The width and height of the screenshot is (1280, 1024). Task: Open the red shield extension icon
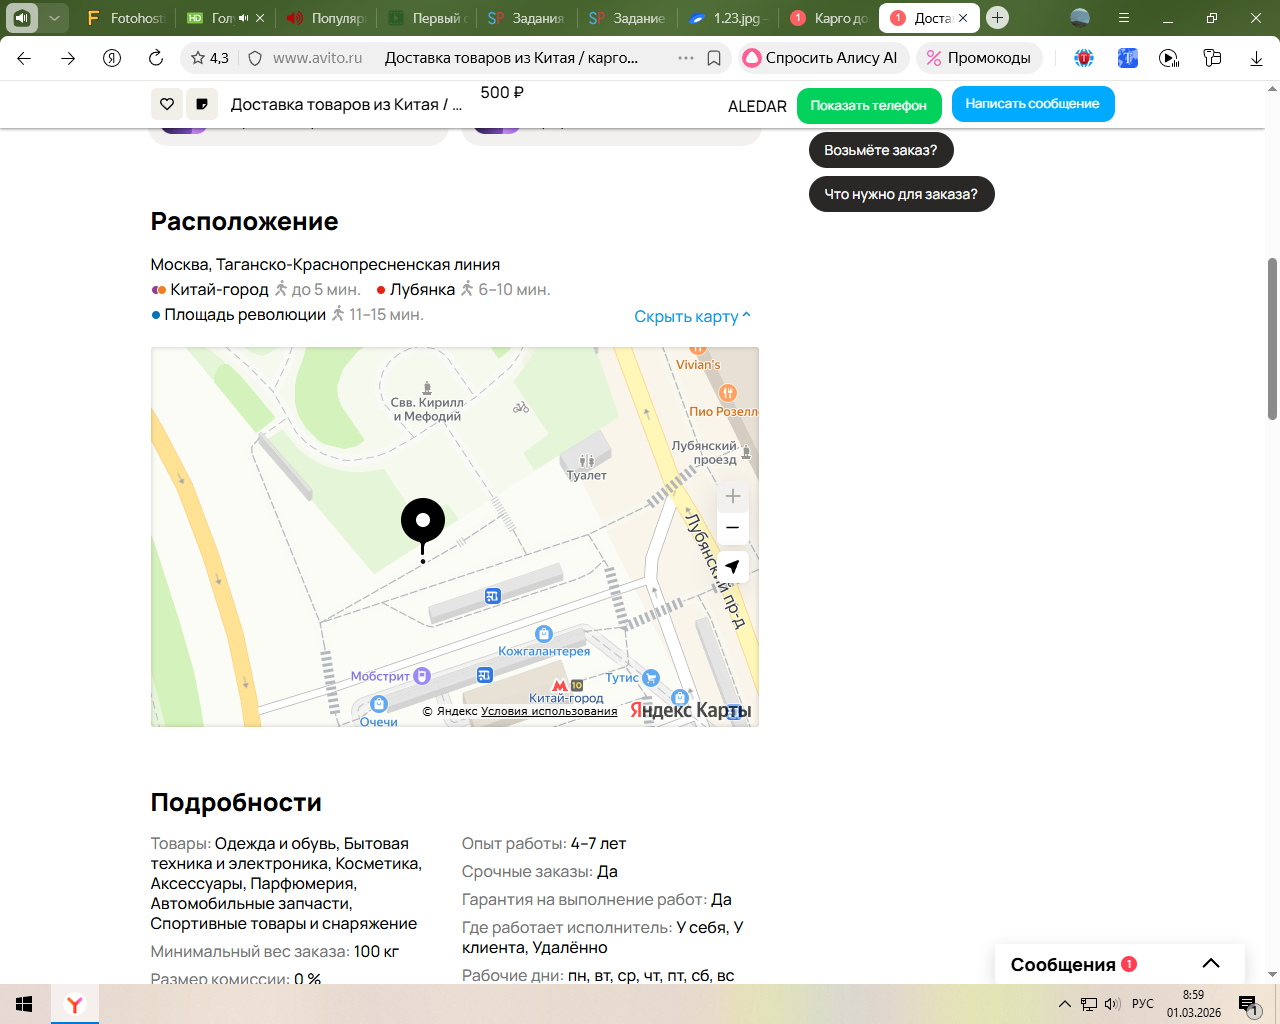tap(1084, 58)
